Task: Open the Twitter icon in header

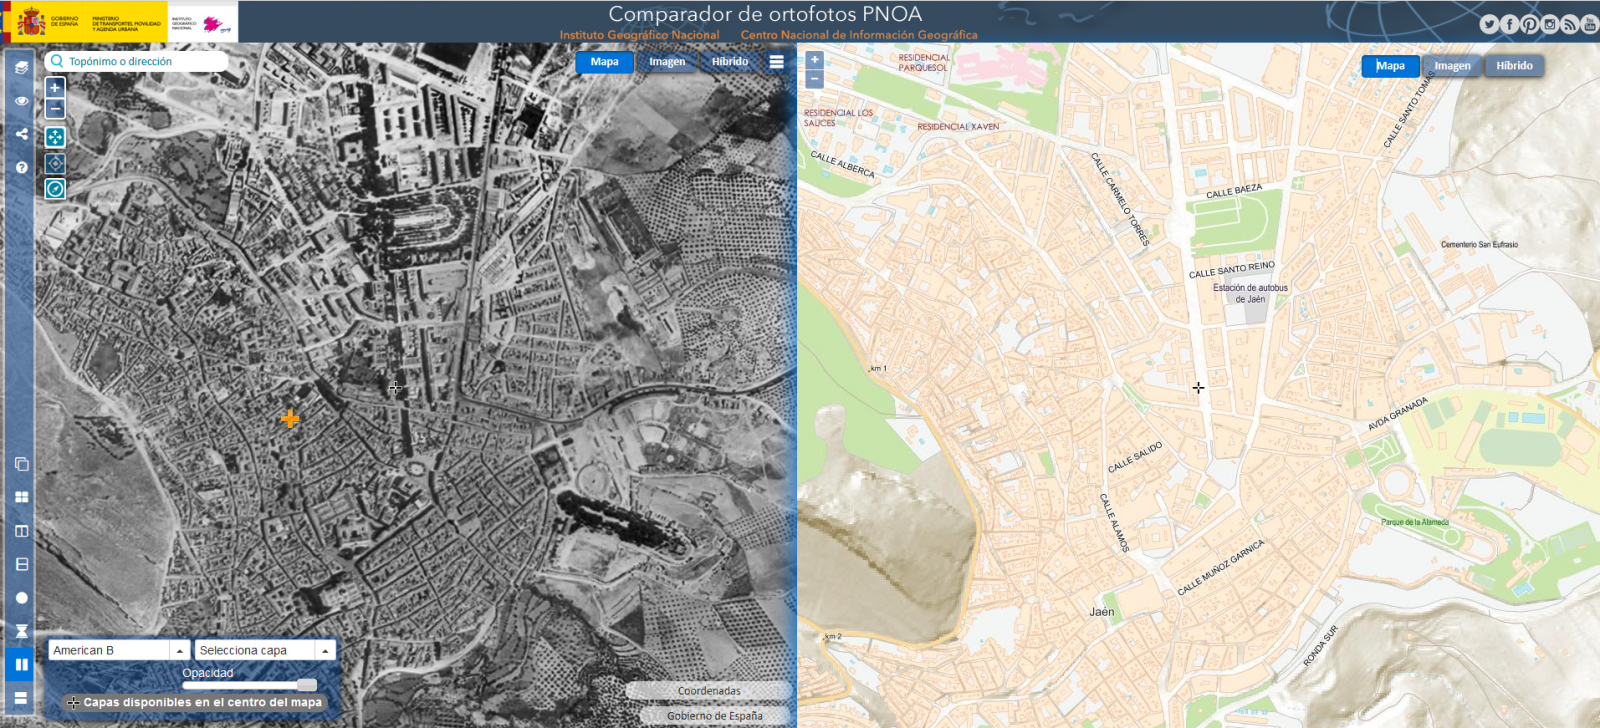Action: coord(1489,25)
